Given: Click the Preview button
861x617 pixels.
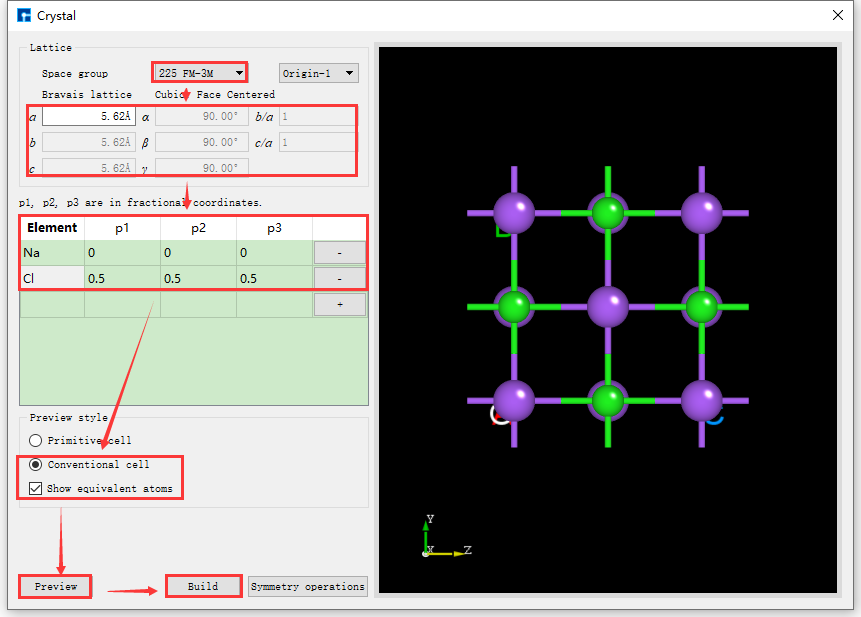Looking at the screenshot, I should (x=54, y=586).
